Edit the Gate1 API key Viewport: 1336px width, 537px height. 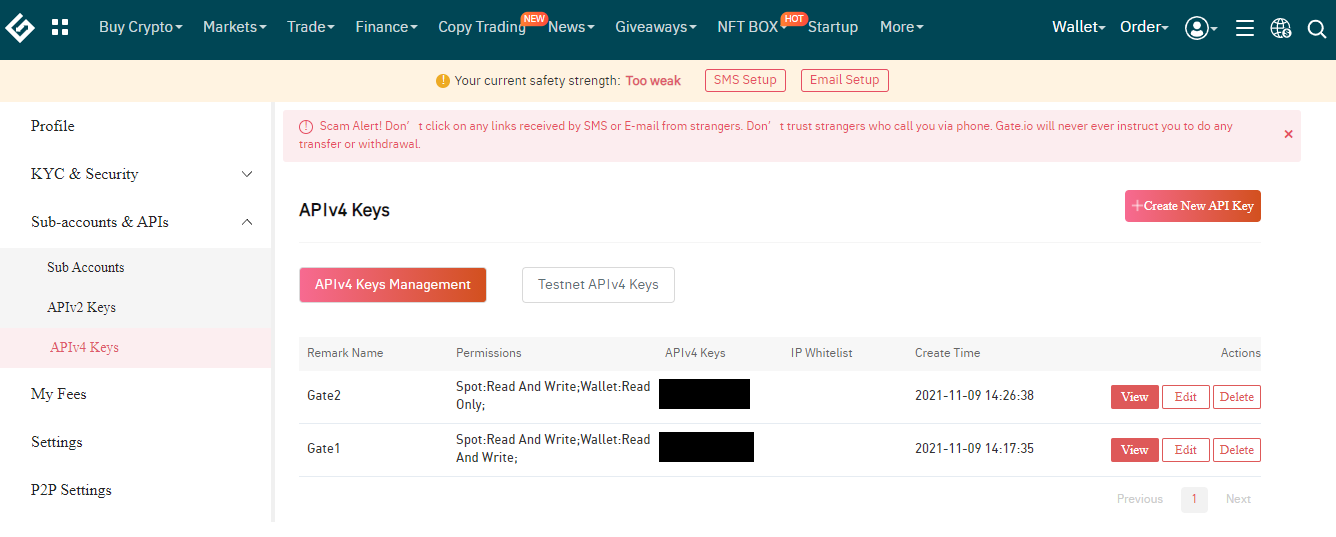(x=1186, y=450)
